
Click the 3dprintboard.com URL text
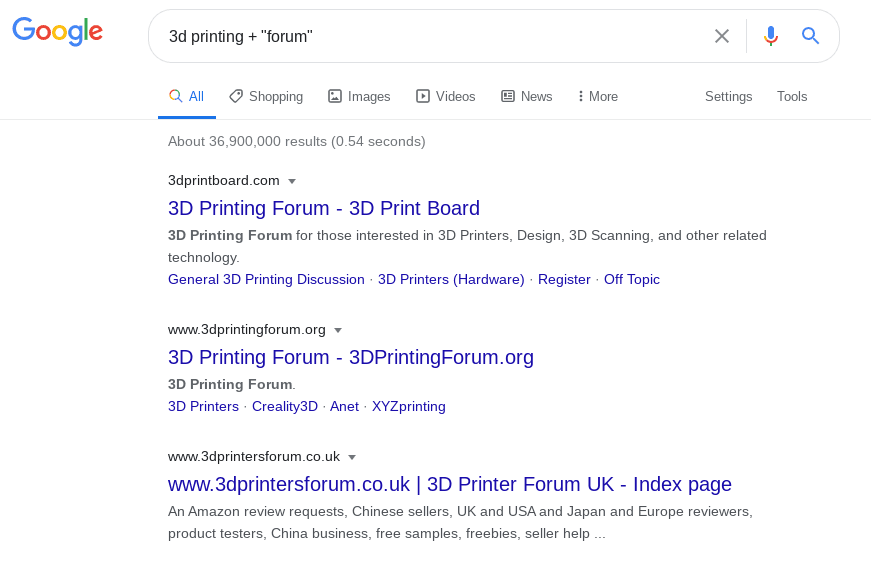pyautogui.click(x=224, y=181)
